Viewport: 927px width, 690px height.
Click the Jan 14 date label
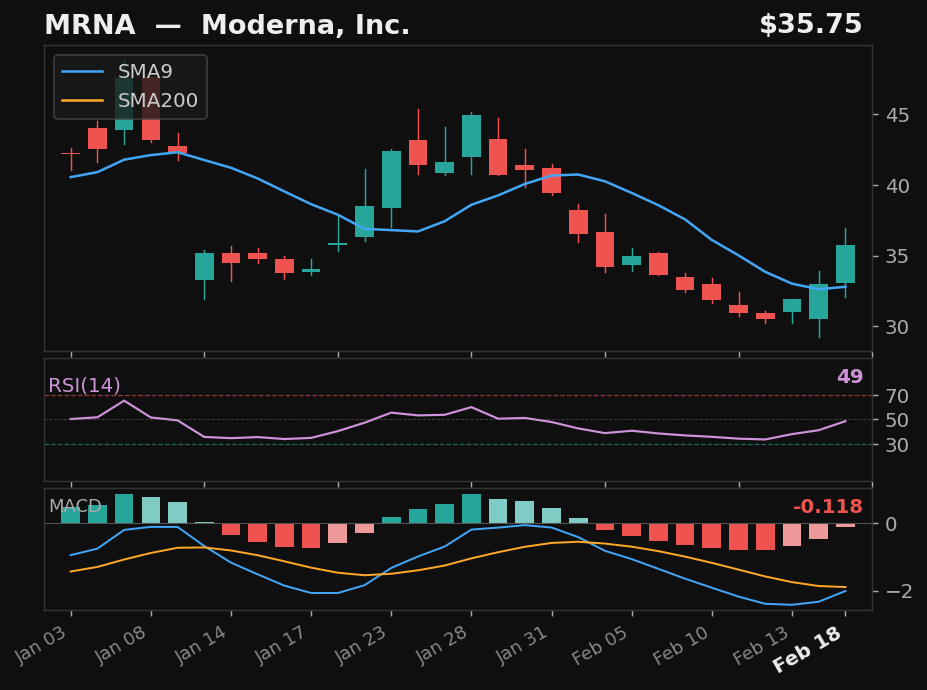click(201, 645)
